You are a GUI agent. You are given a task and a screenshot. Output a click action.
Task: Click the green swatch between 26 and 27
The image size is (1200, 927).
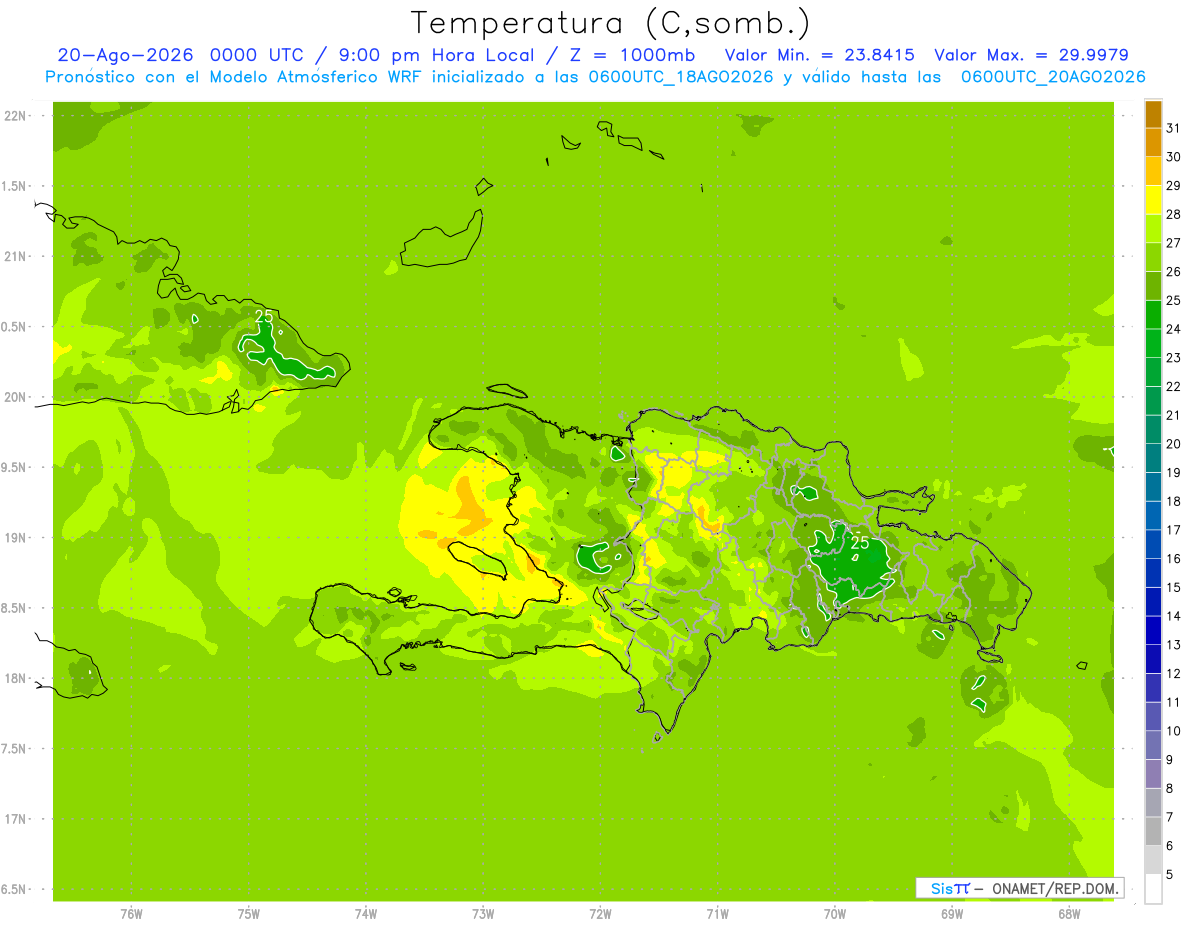(1153, 257)
